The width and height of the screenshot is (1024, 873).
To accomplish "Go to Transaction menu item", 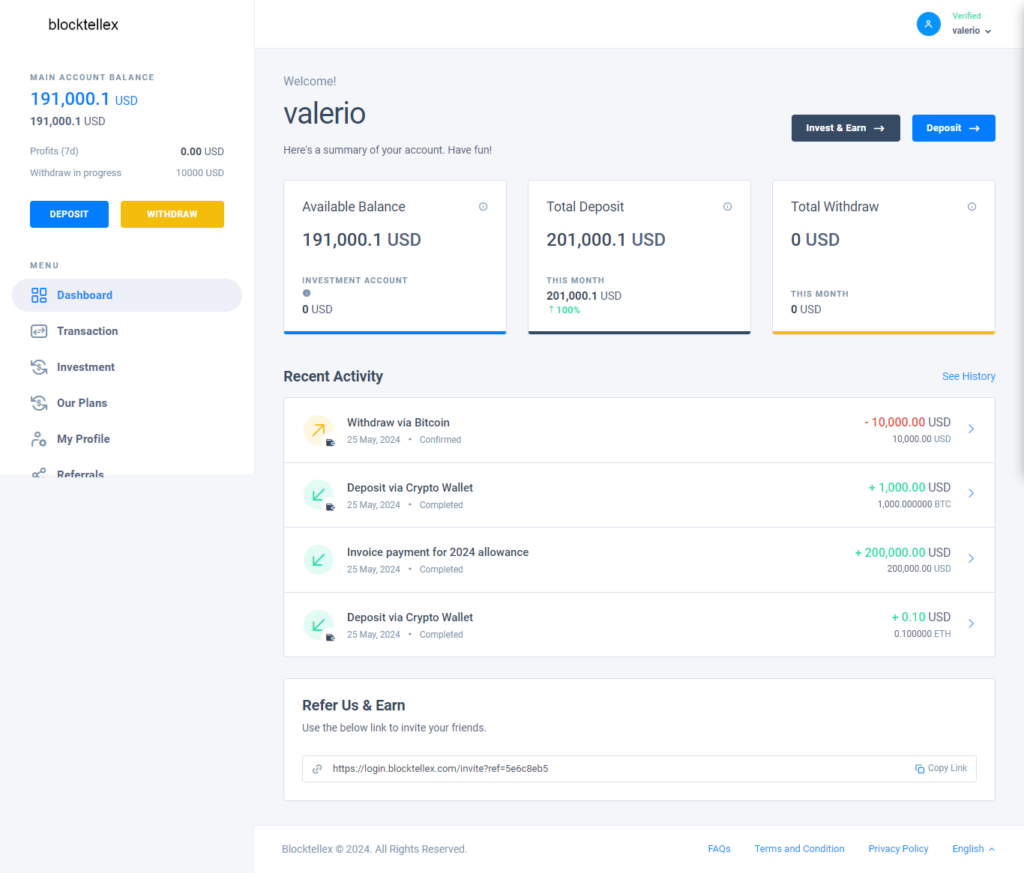I will click(87, 331).
